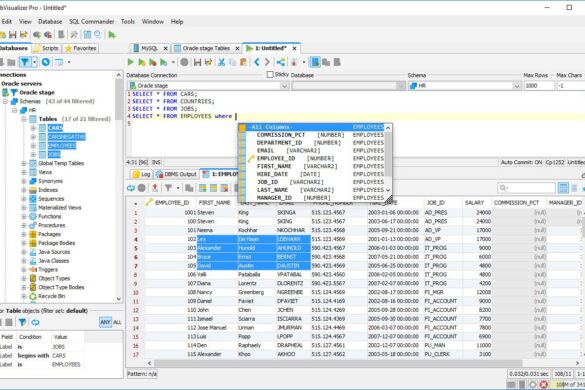The image size is (585, 390).
Task: Collapse the Tables tree node
Action: [24, 119]
